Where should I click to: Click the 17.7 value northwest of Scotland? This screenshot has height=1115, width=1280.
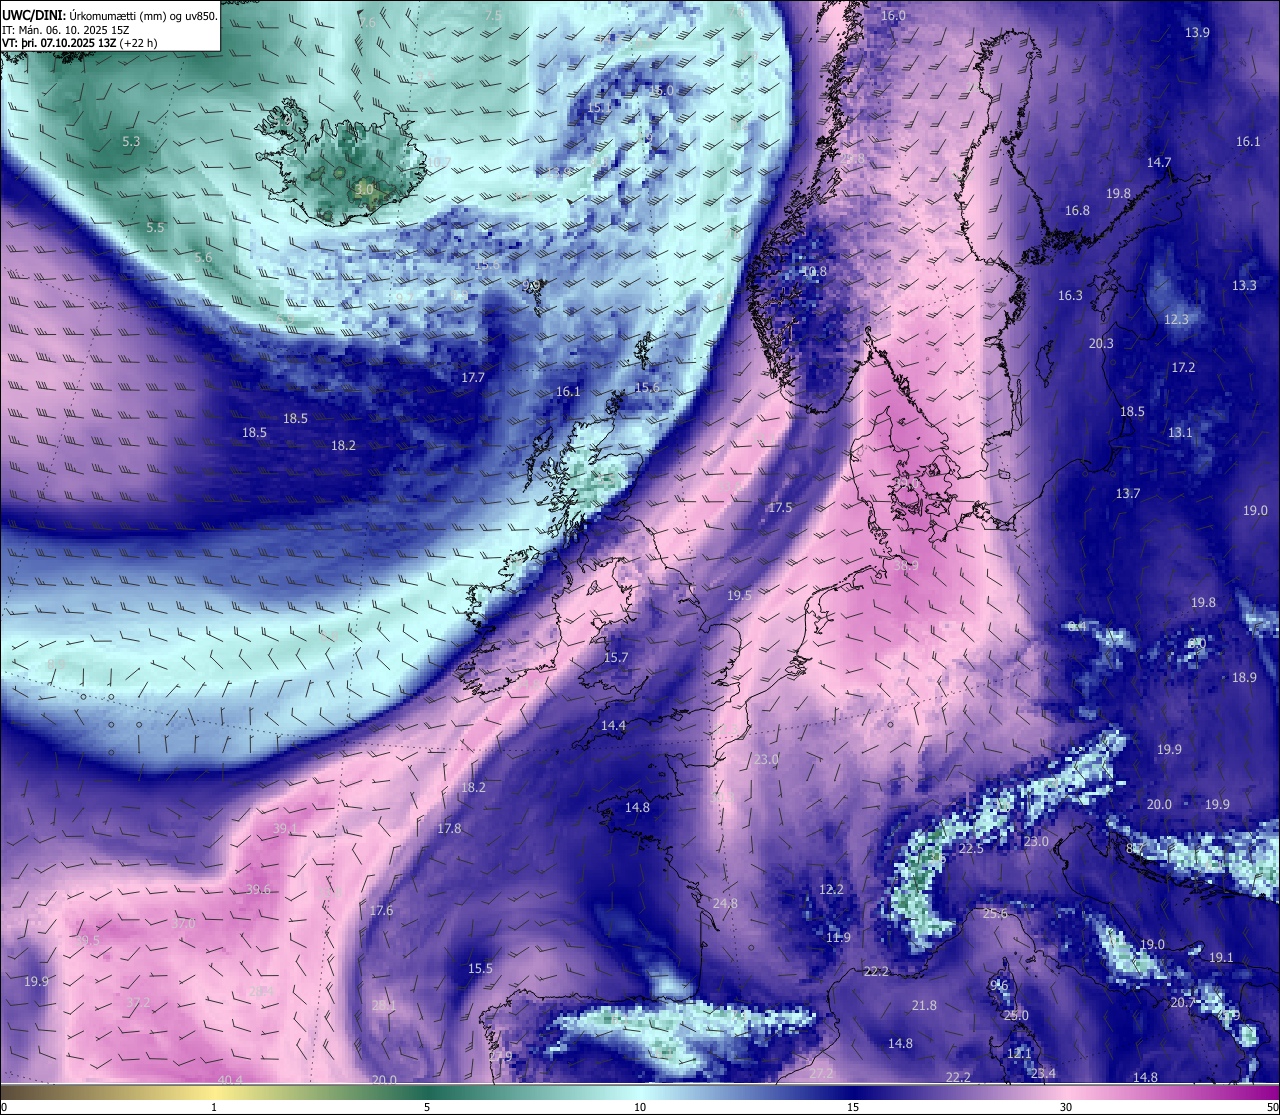click(473, 377)
